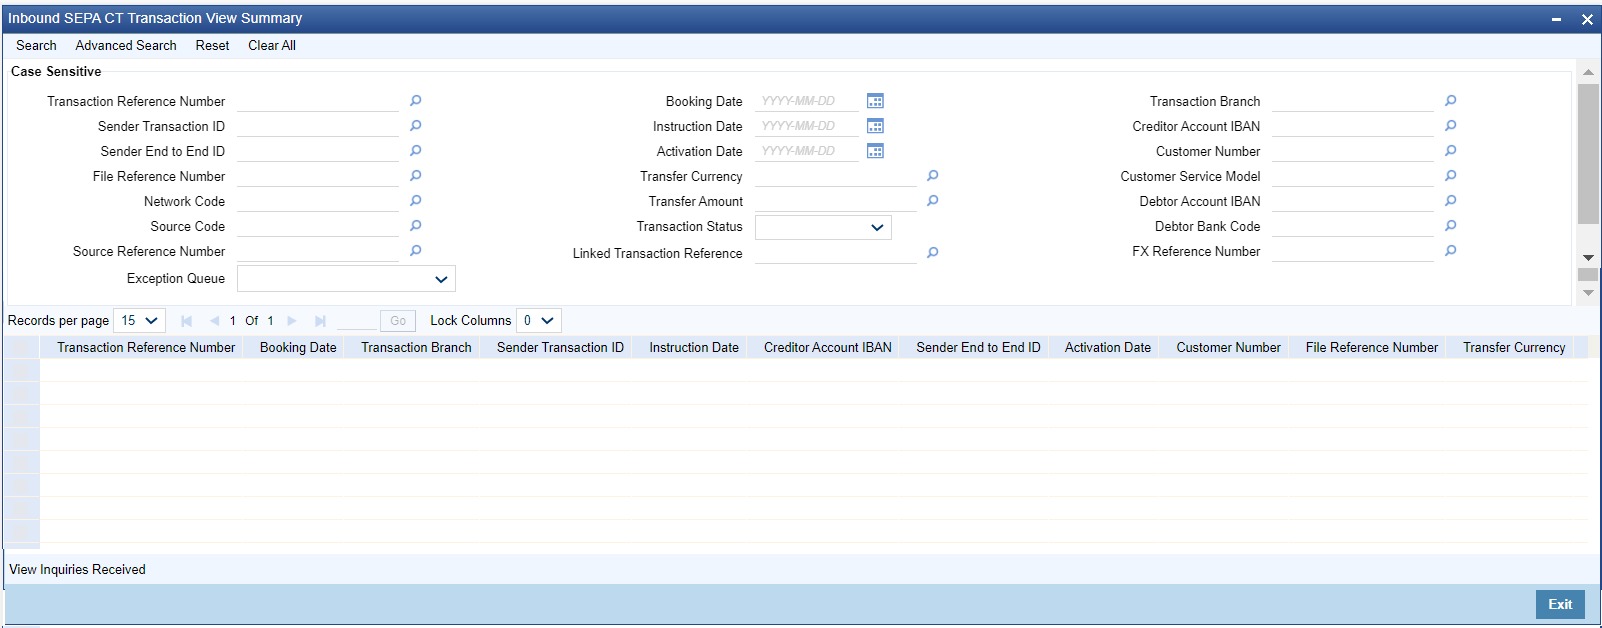Click File Reference Number column header
Screen dimensions: 1602x628
[x=1372, y=348]
